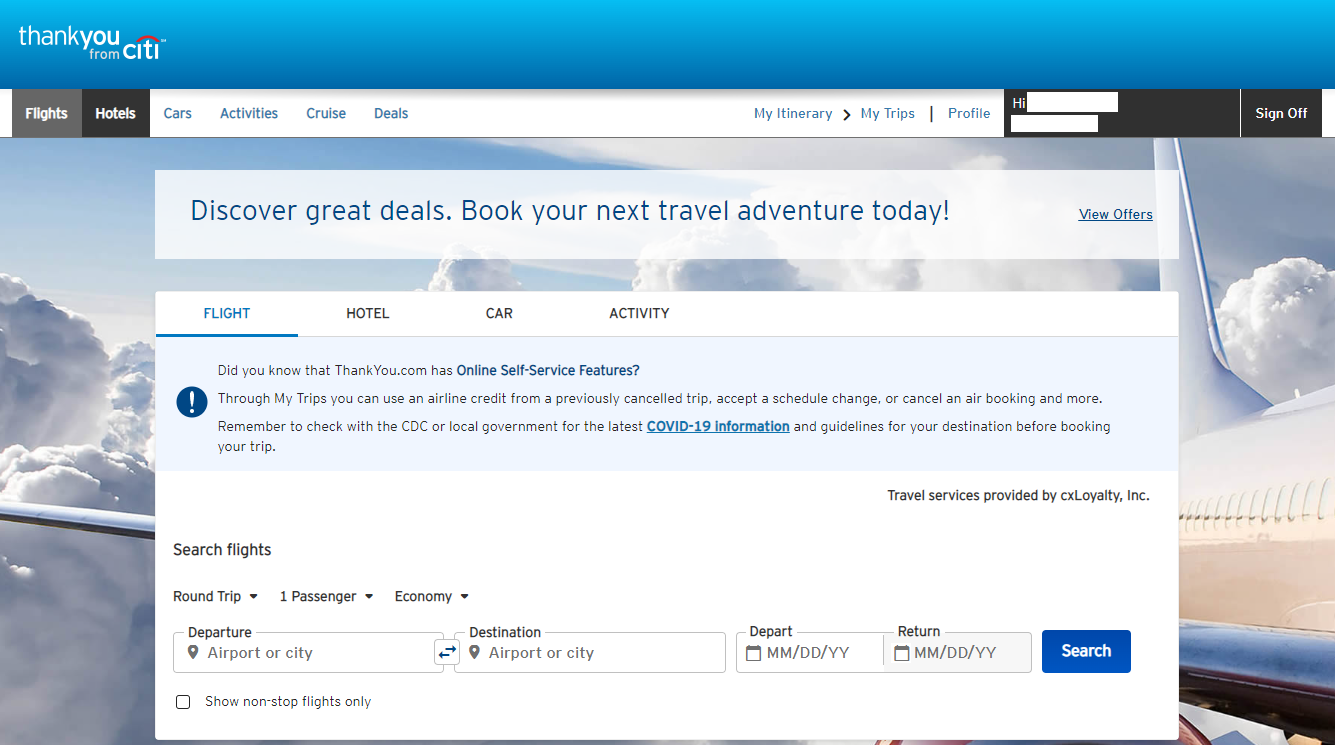Open the Economy cabin class dropdown
The image size is (1335, 745).
431,596
